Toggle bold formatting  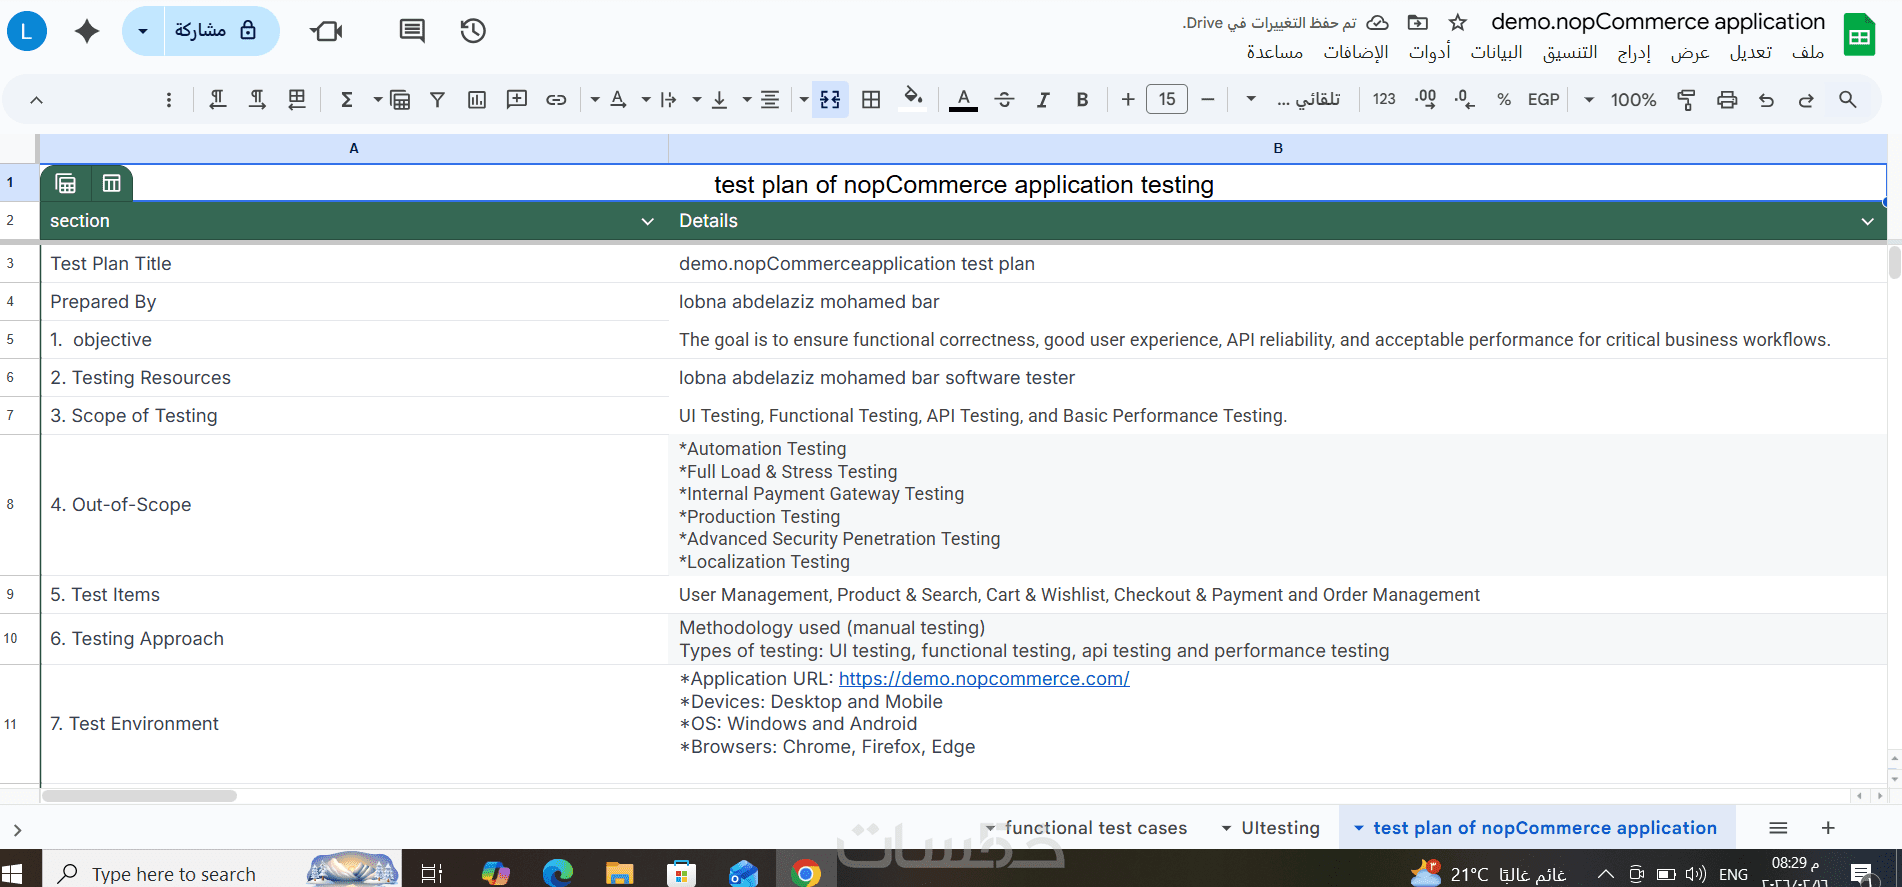pyautogui.click(x=1082, y=100)
